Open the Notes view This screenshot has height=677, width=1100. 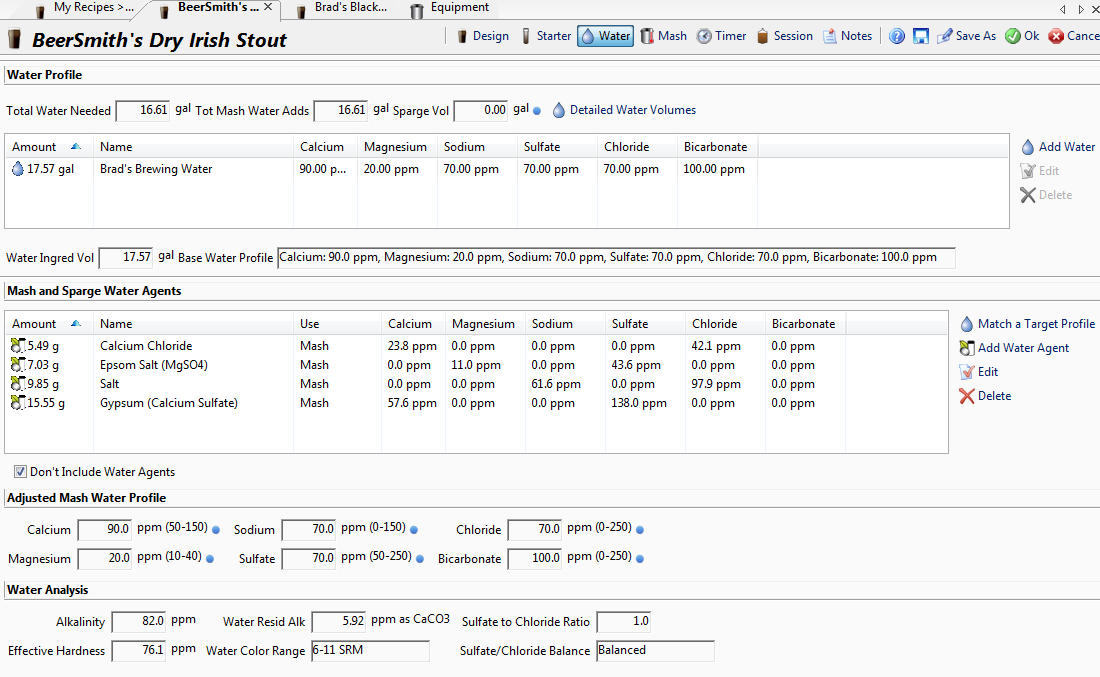tap(847, 36)
